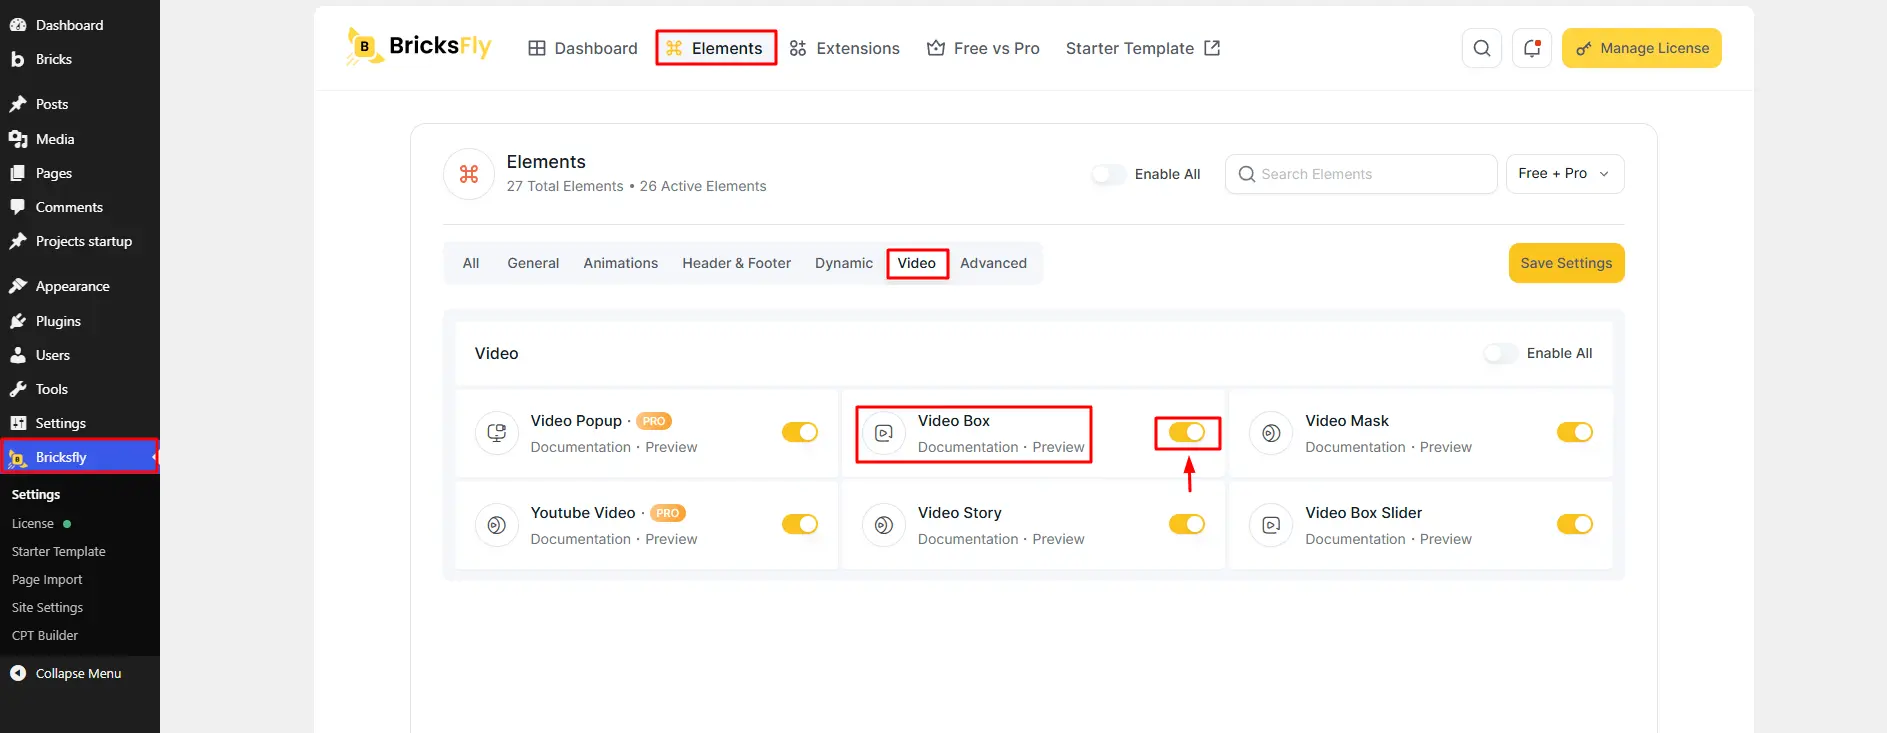Click the Video Popup element icon
Image resolution: width=1887 pixels, height=733 pixels.
497,433
